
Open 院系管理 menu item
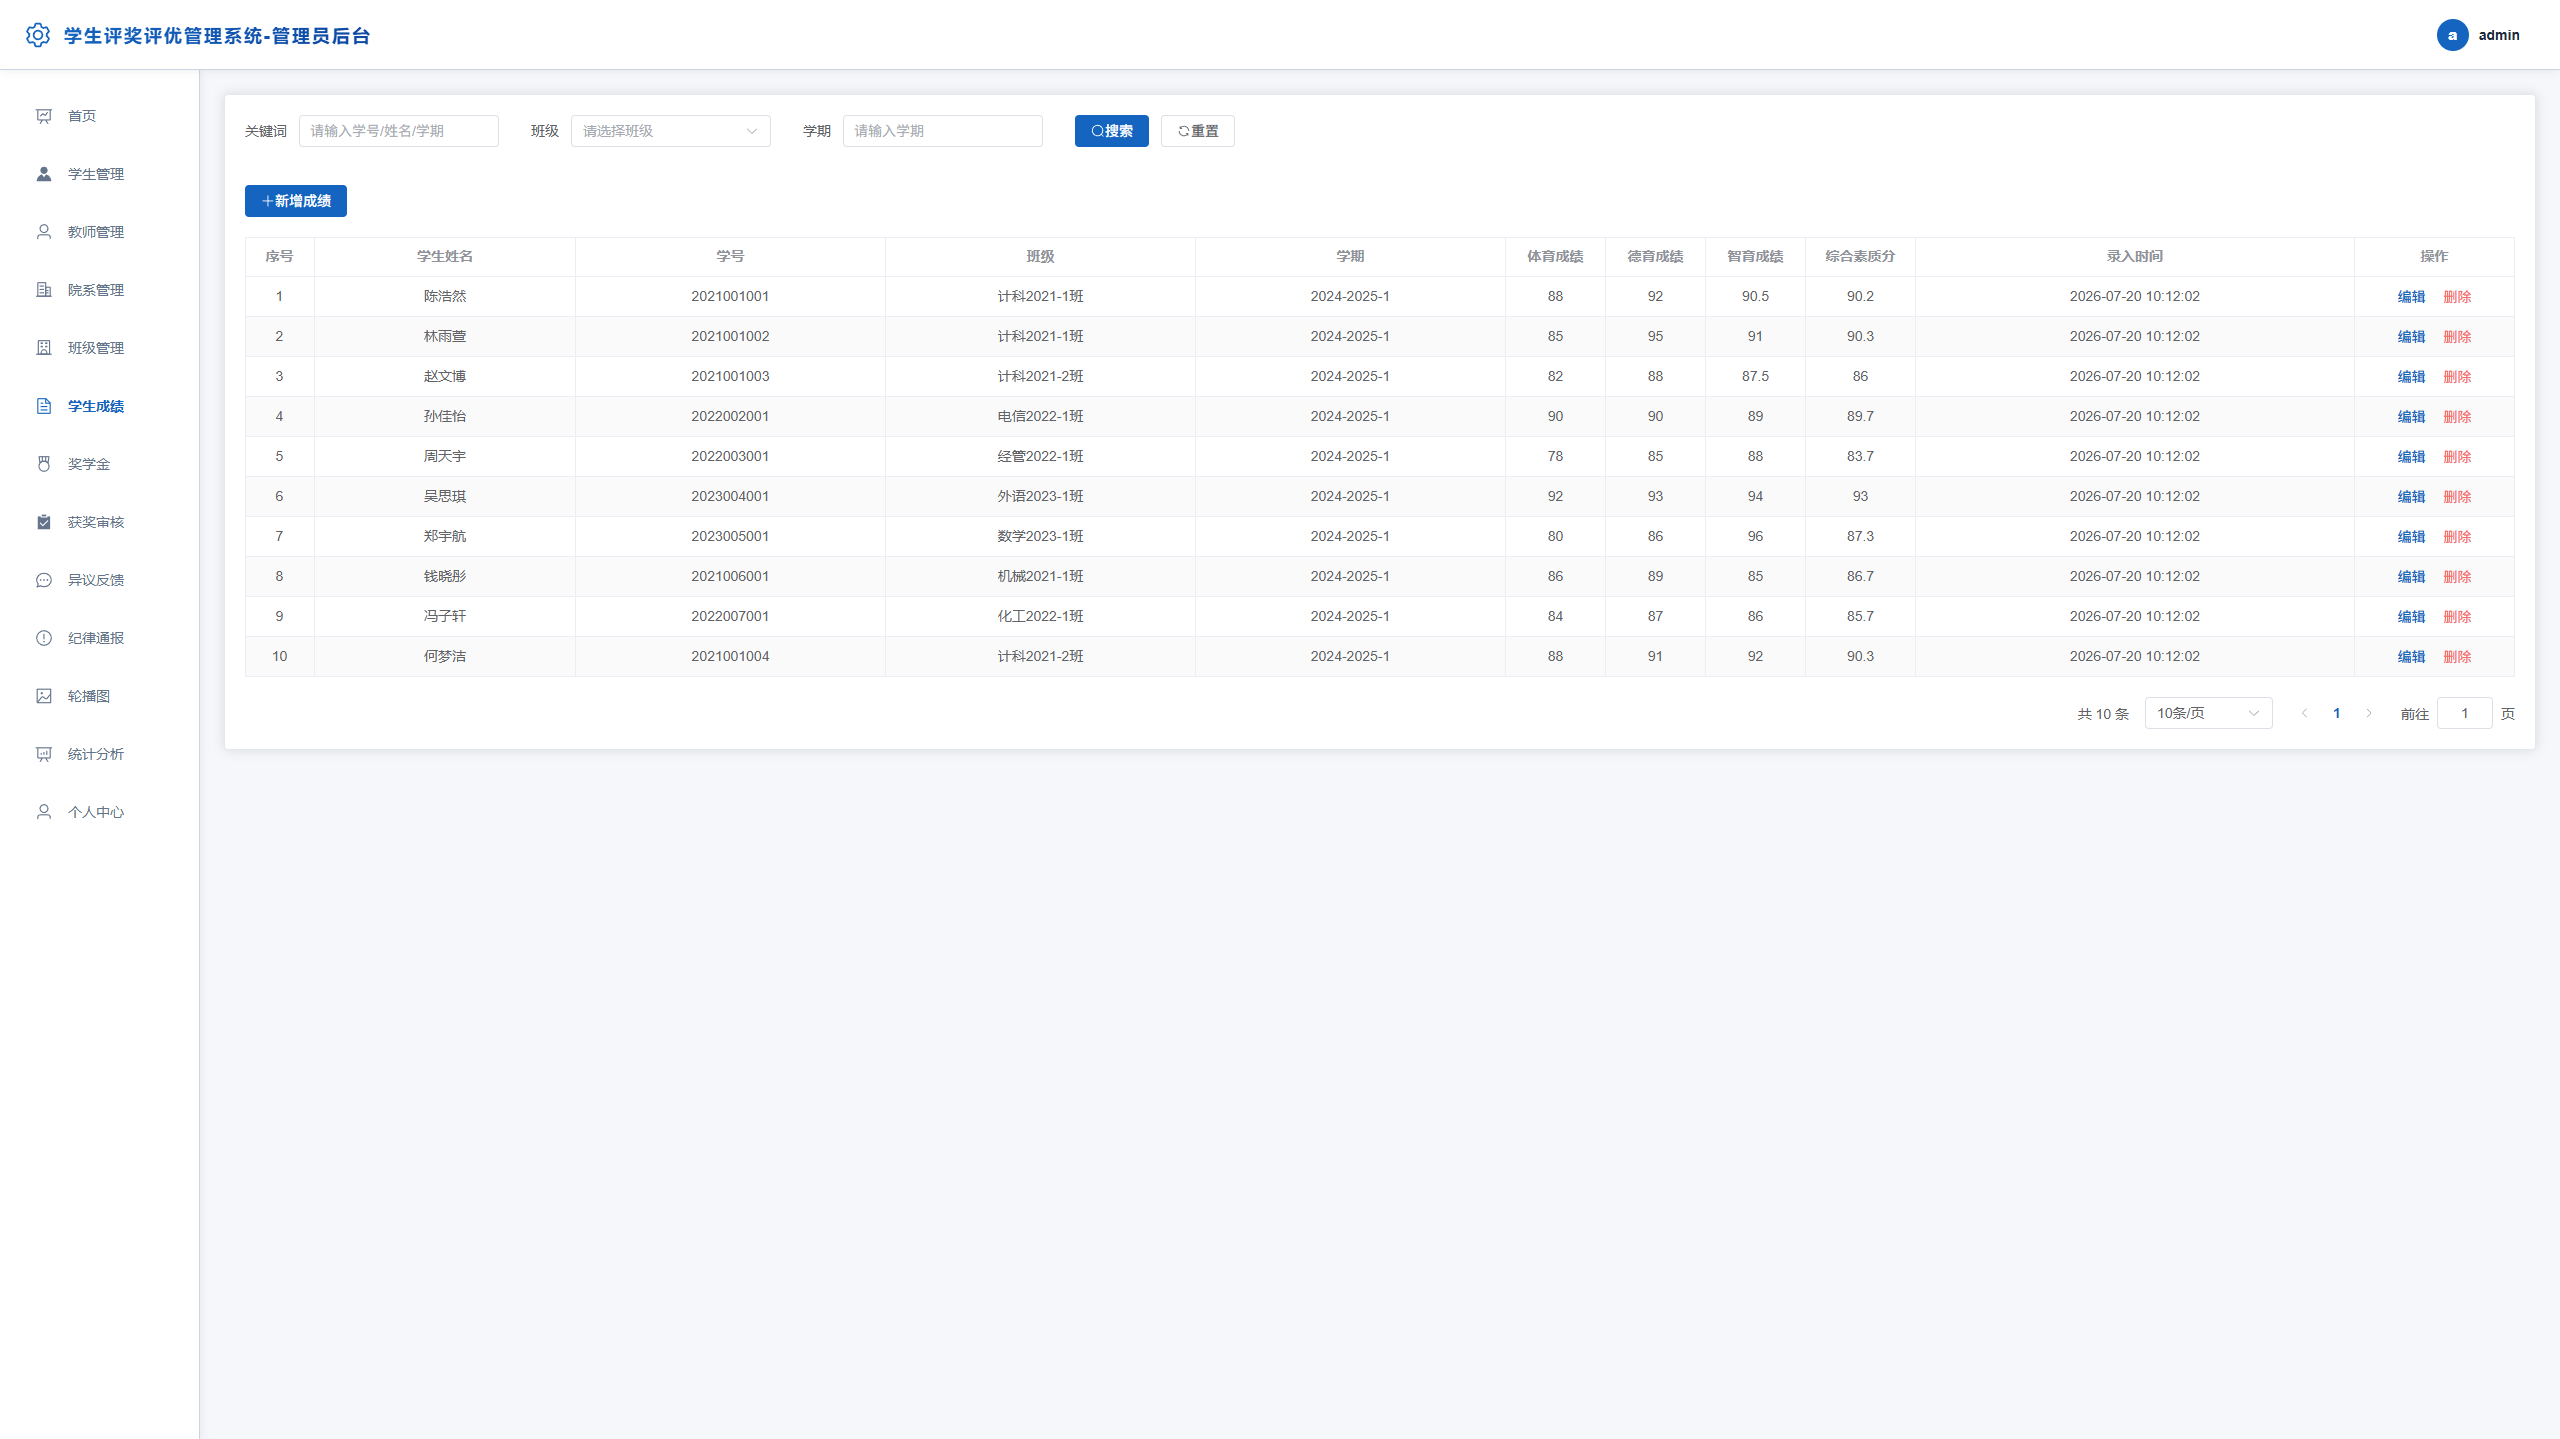point(99,290)
